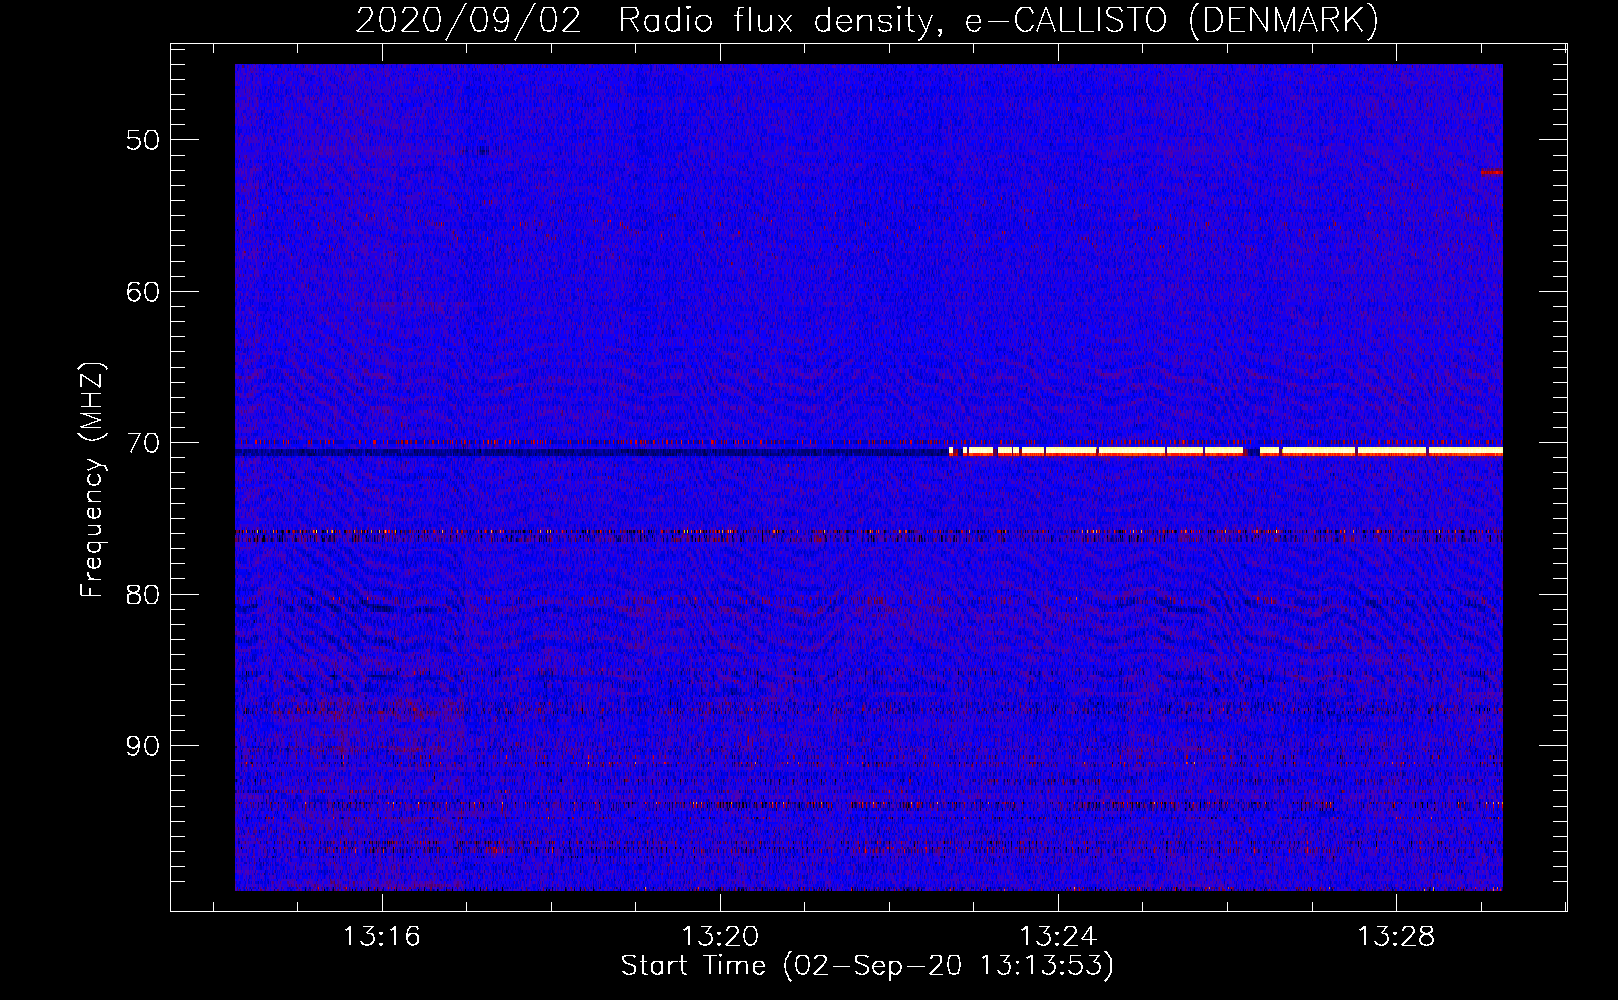Click the 80 frequency tick label

point(143,595)
